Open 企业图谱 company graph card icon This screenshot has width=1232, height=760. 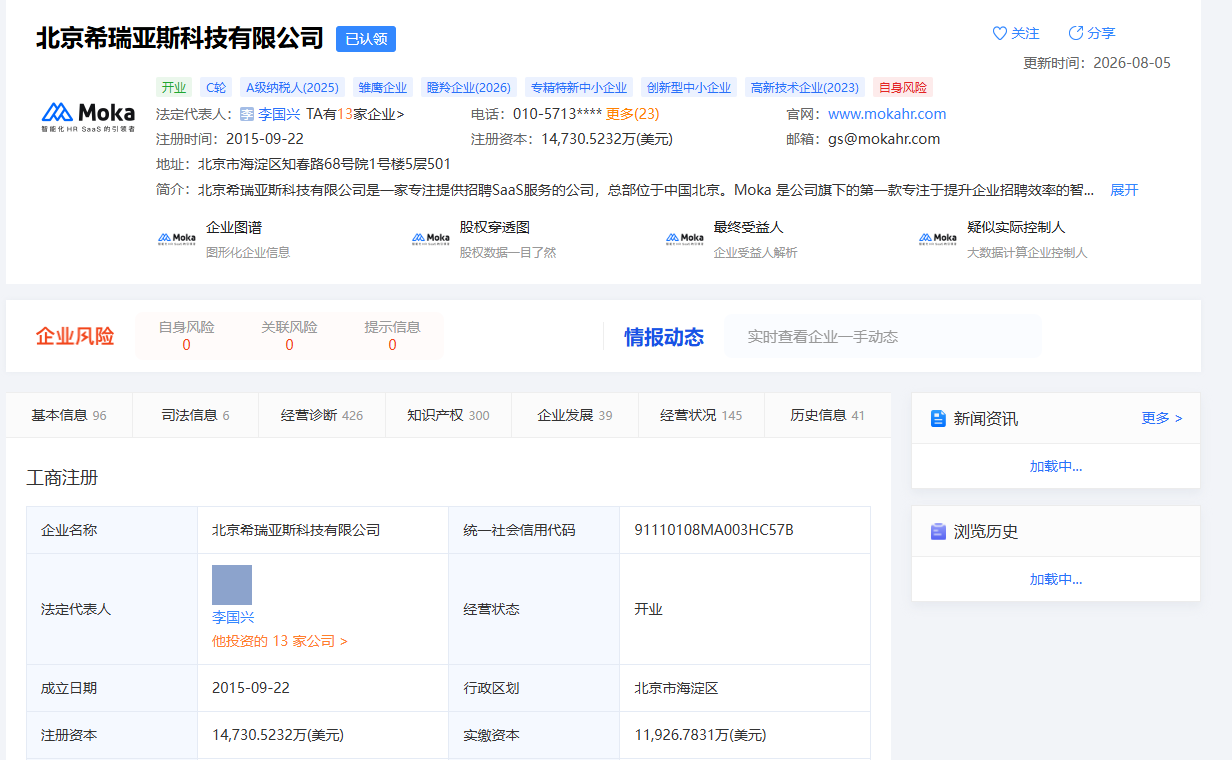(x=177, y=238)
